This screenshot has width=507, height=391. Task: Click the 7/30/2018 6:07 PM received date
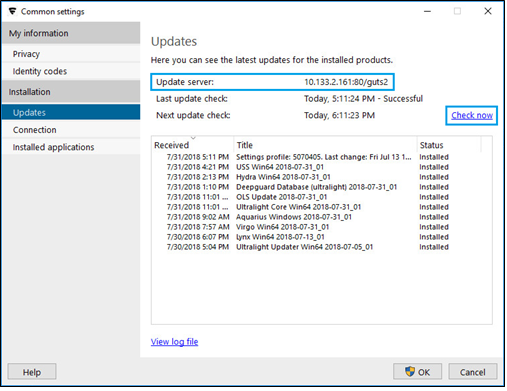198,237
